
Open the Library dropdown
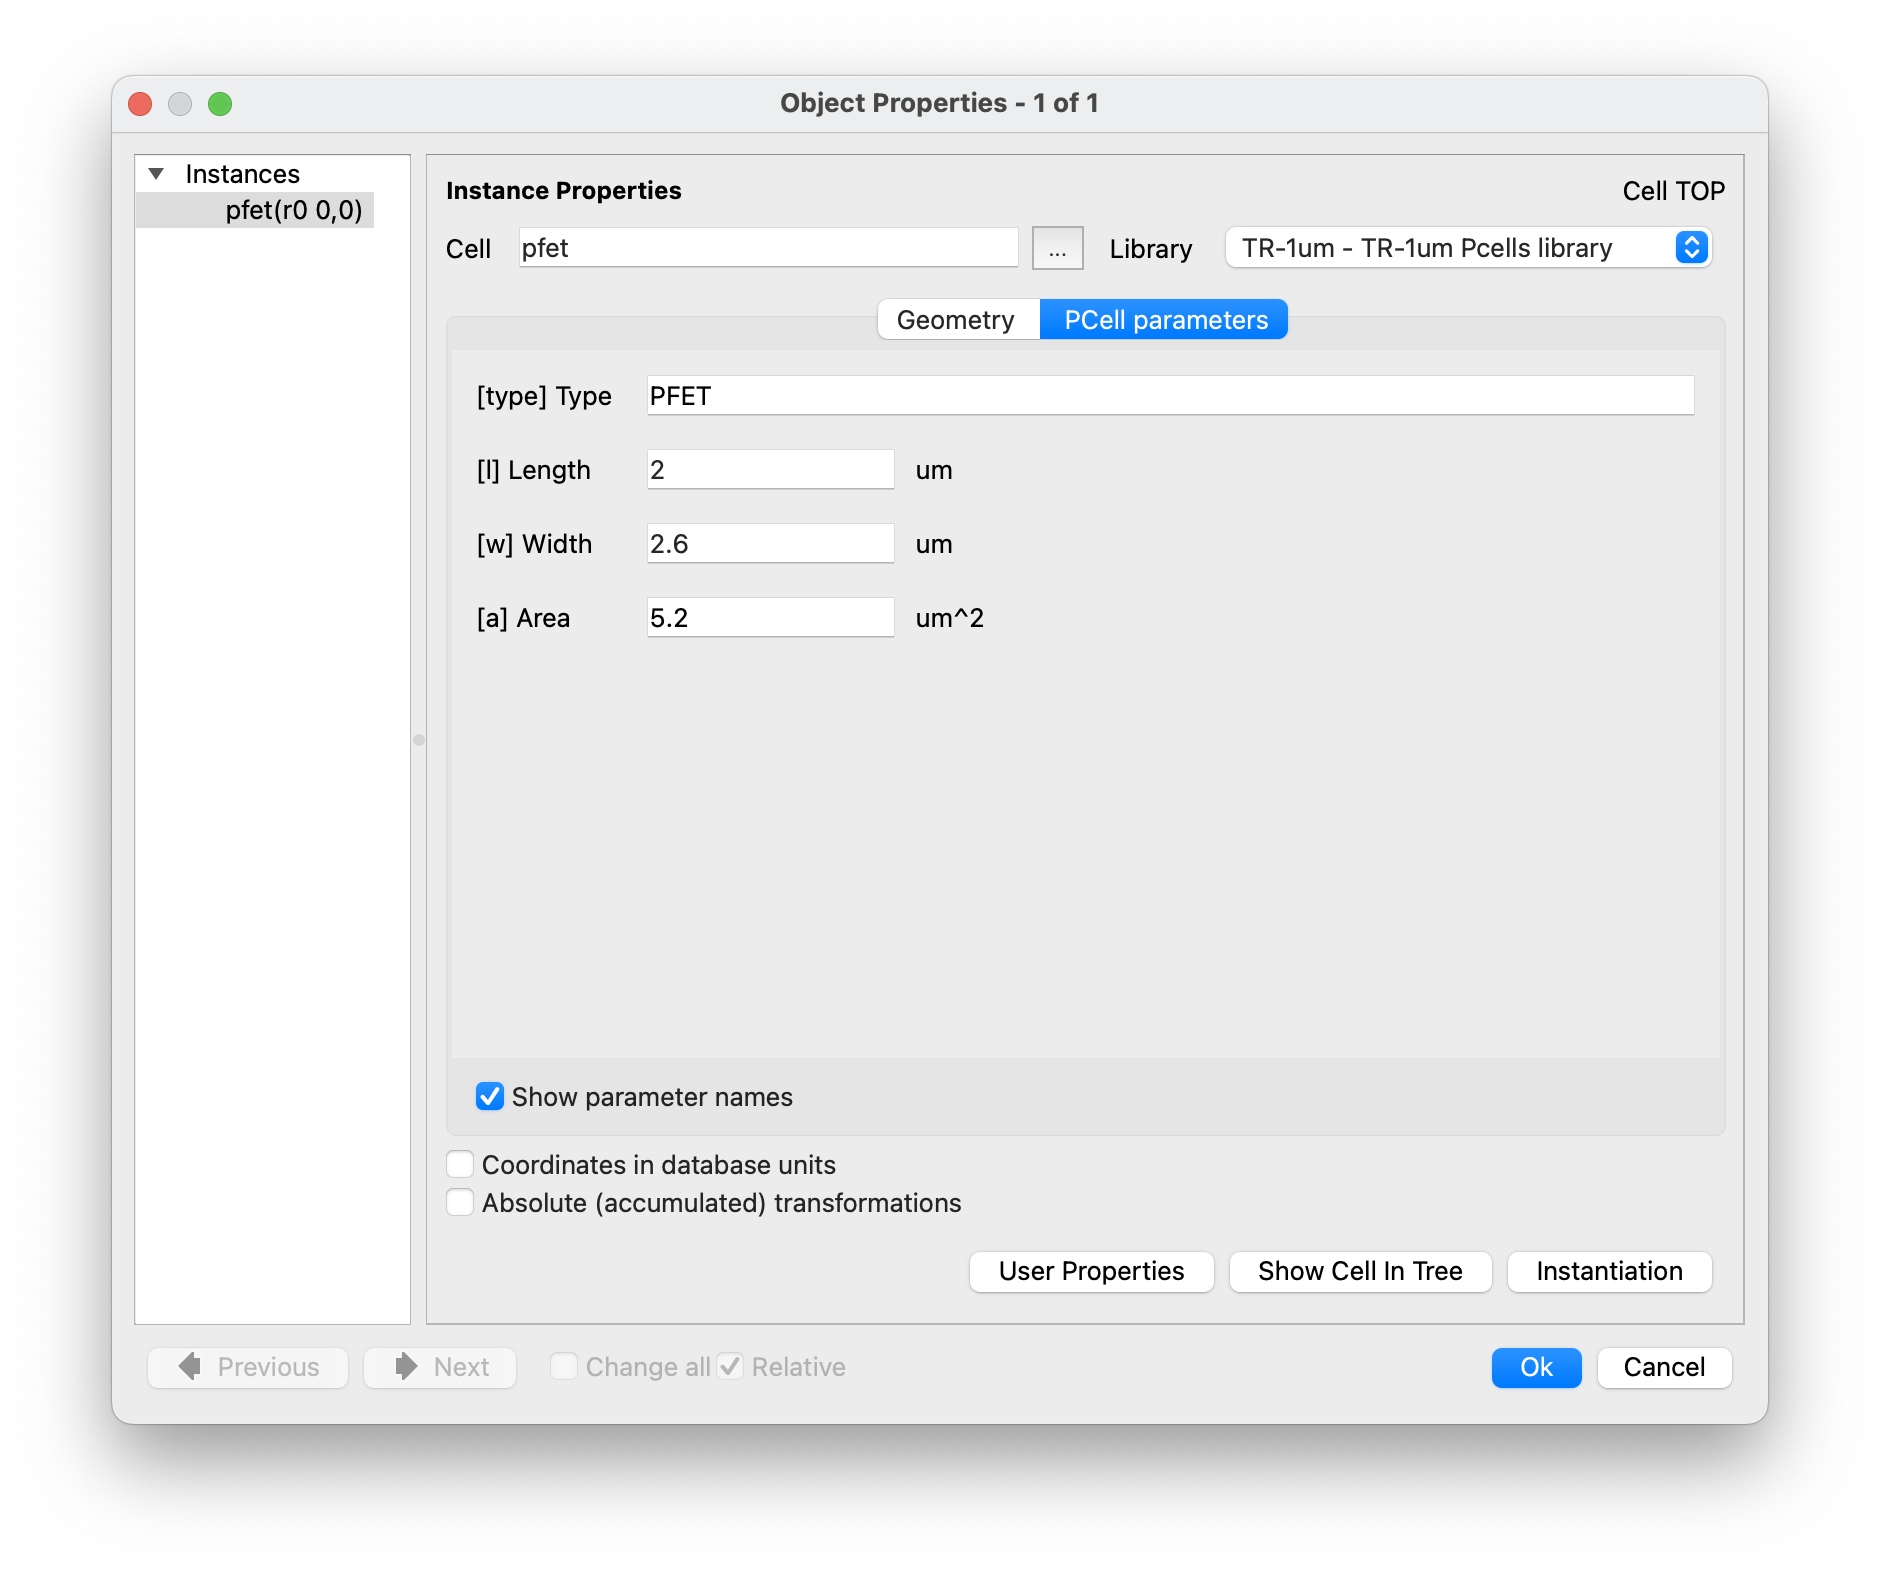(x=1468, y=248)
